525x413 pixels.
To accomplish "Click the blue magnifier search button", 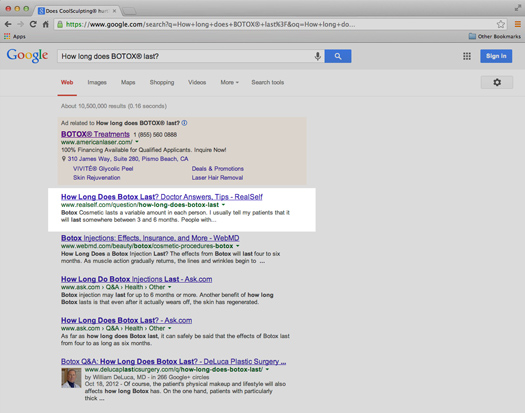I will pyautogui.click(x=338, y=56).
